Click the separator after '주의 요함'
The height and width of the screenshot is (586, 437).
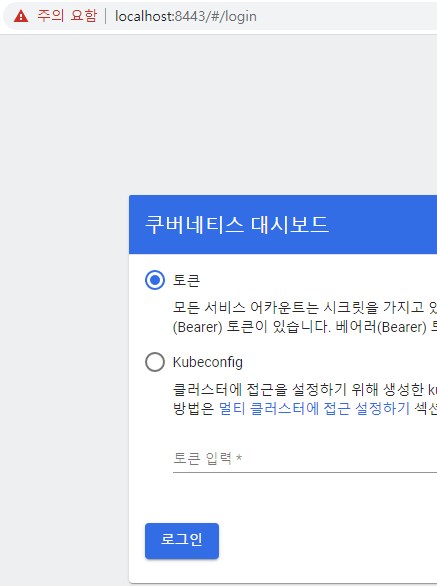(106, 16)
